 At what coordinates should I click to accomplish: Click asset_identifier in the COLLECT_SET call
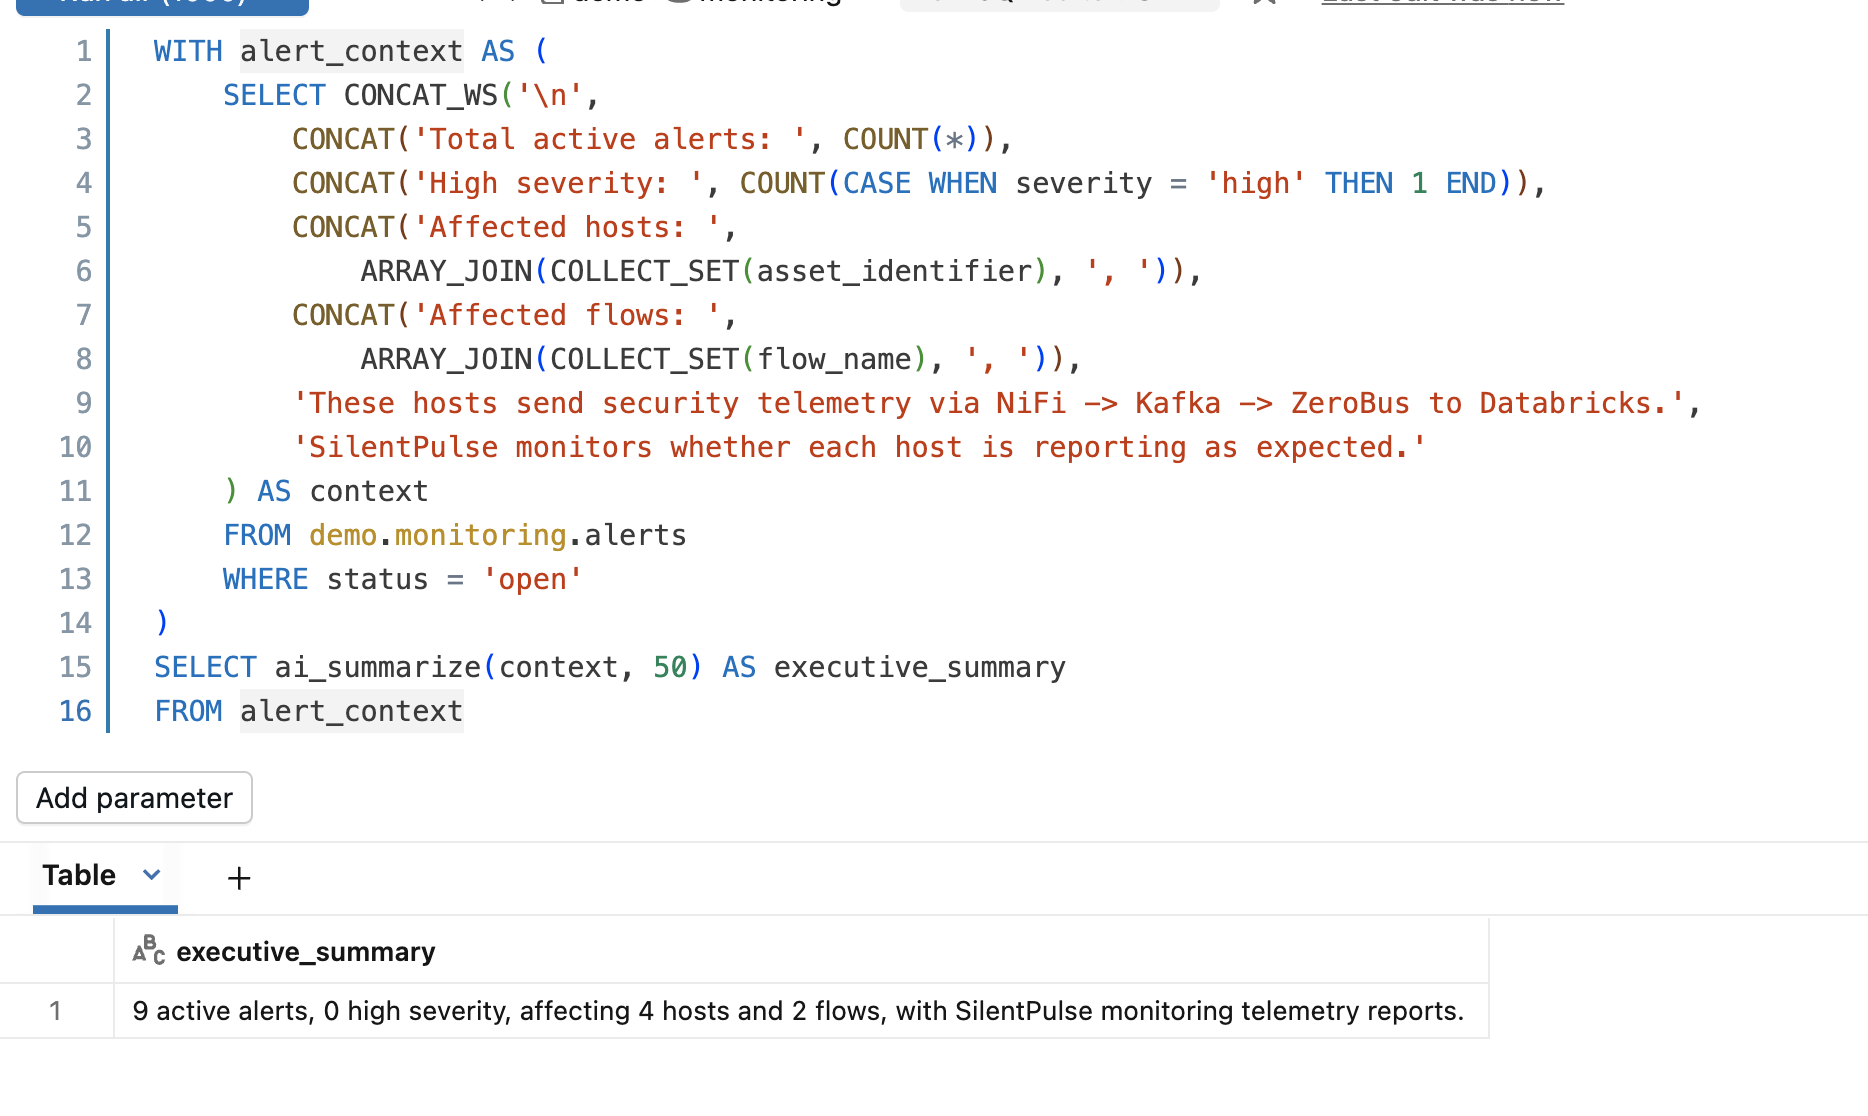[895, 271]
